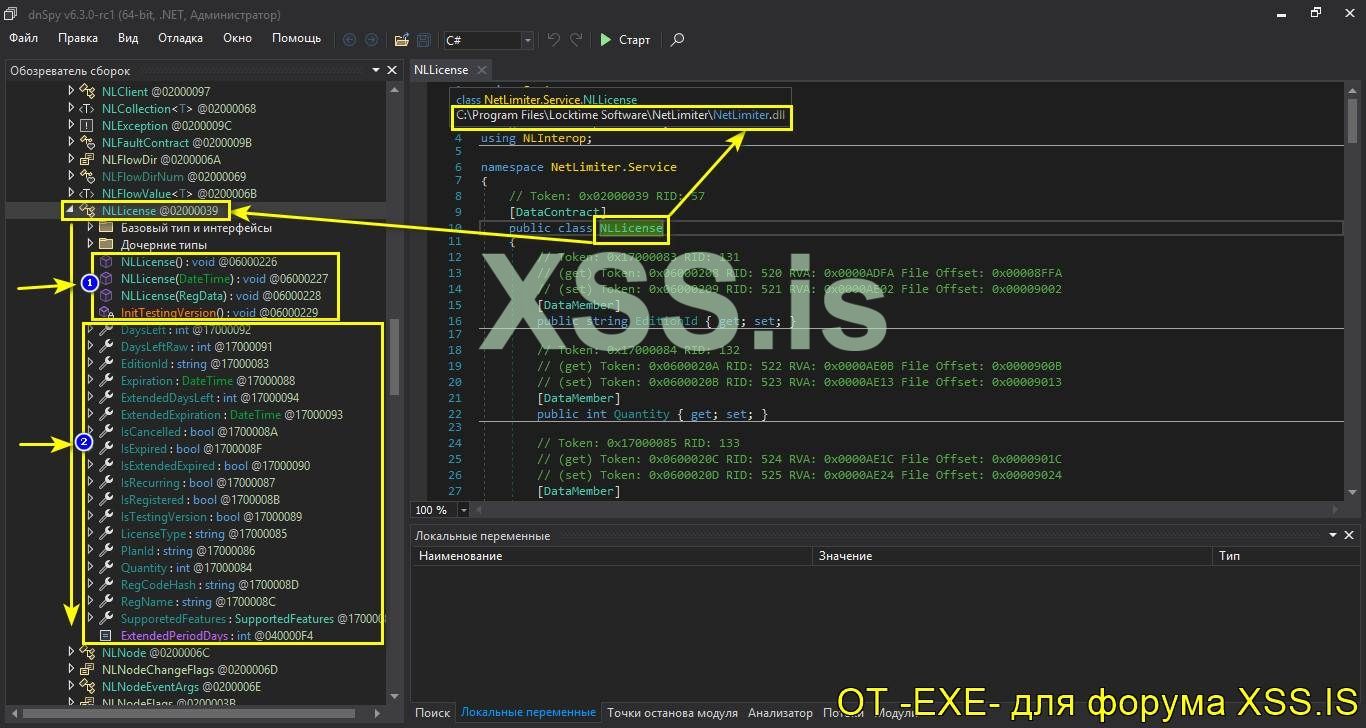Collapse the NLLicense class tree node
The image size is (1366, 728).
click(x=71, y=211)
